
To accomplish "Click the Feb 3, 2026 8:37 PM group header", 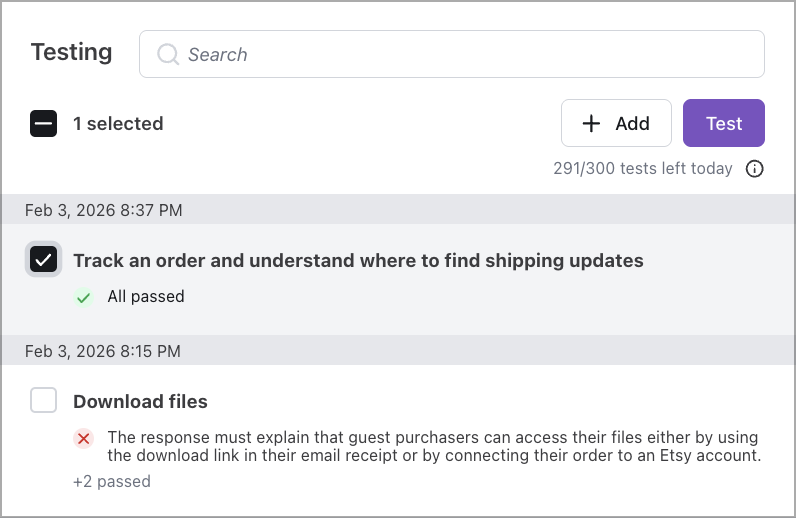I will click(104, 210).
